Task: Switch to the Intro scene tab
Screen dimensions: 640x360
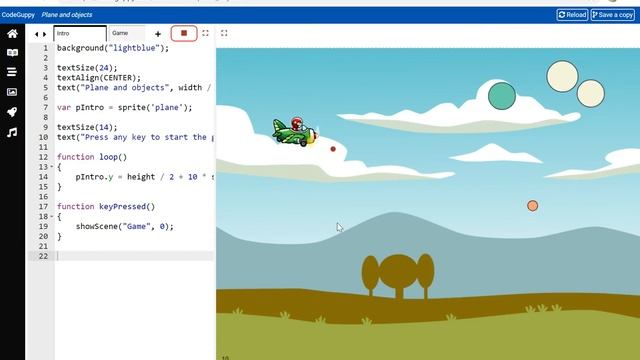Action: click(x=80, y=33)
